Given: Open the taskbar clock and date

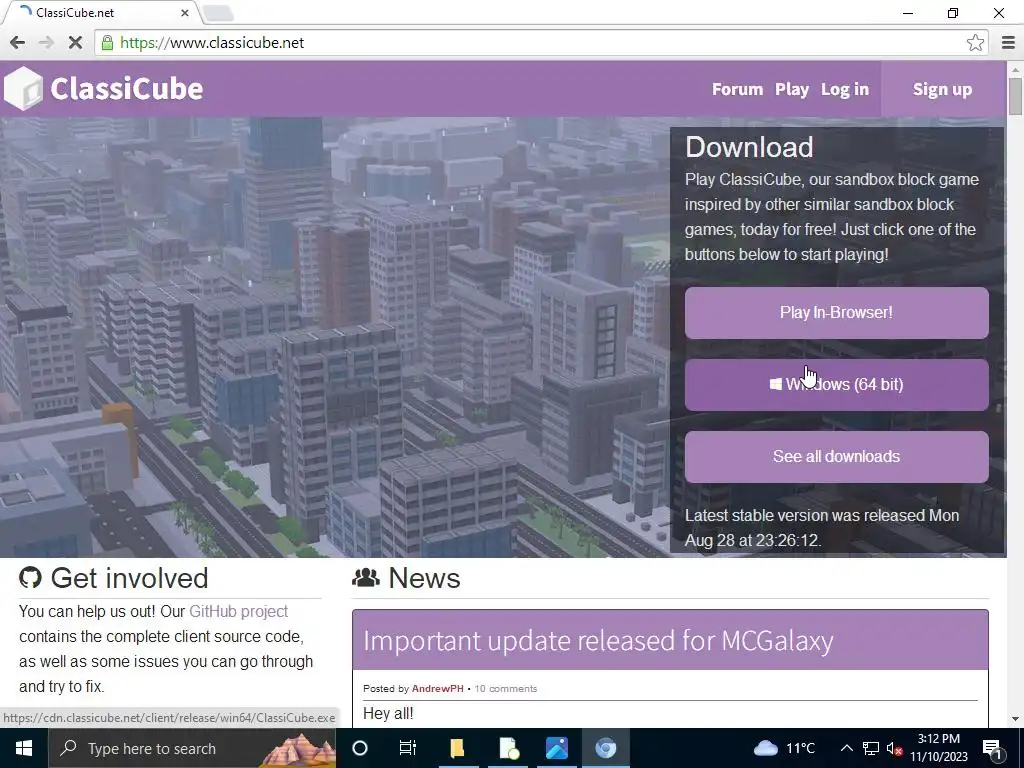Looking at the screenshot, I should (x=939, y=748).
